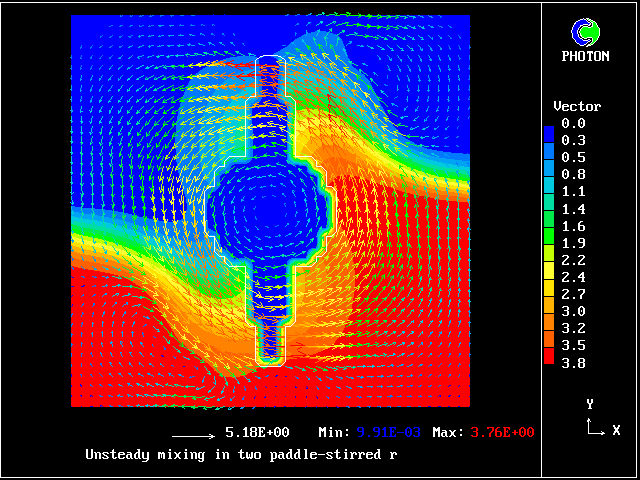This screenshot has height=480, width=640.
Task: Click the Vector legend title
Action: tap(577, 106)
